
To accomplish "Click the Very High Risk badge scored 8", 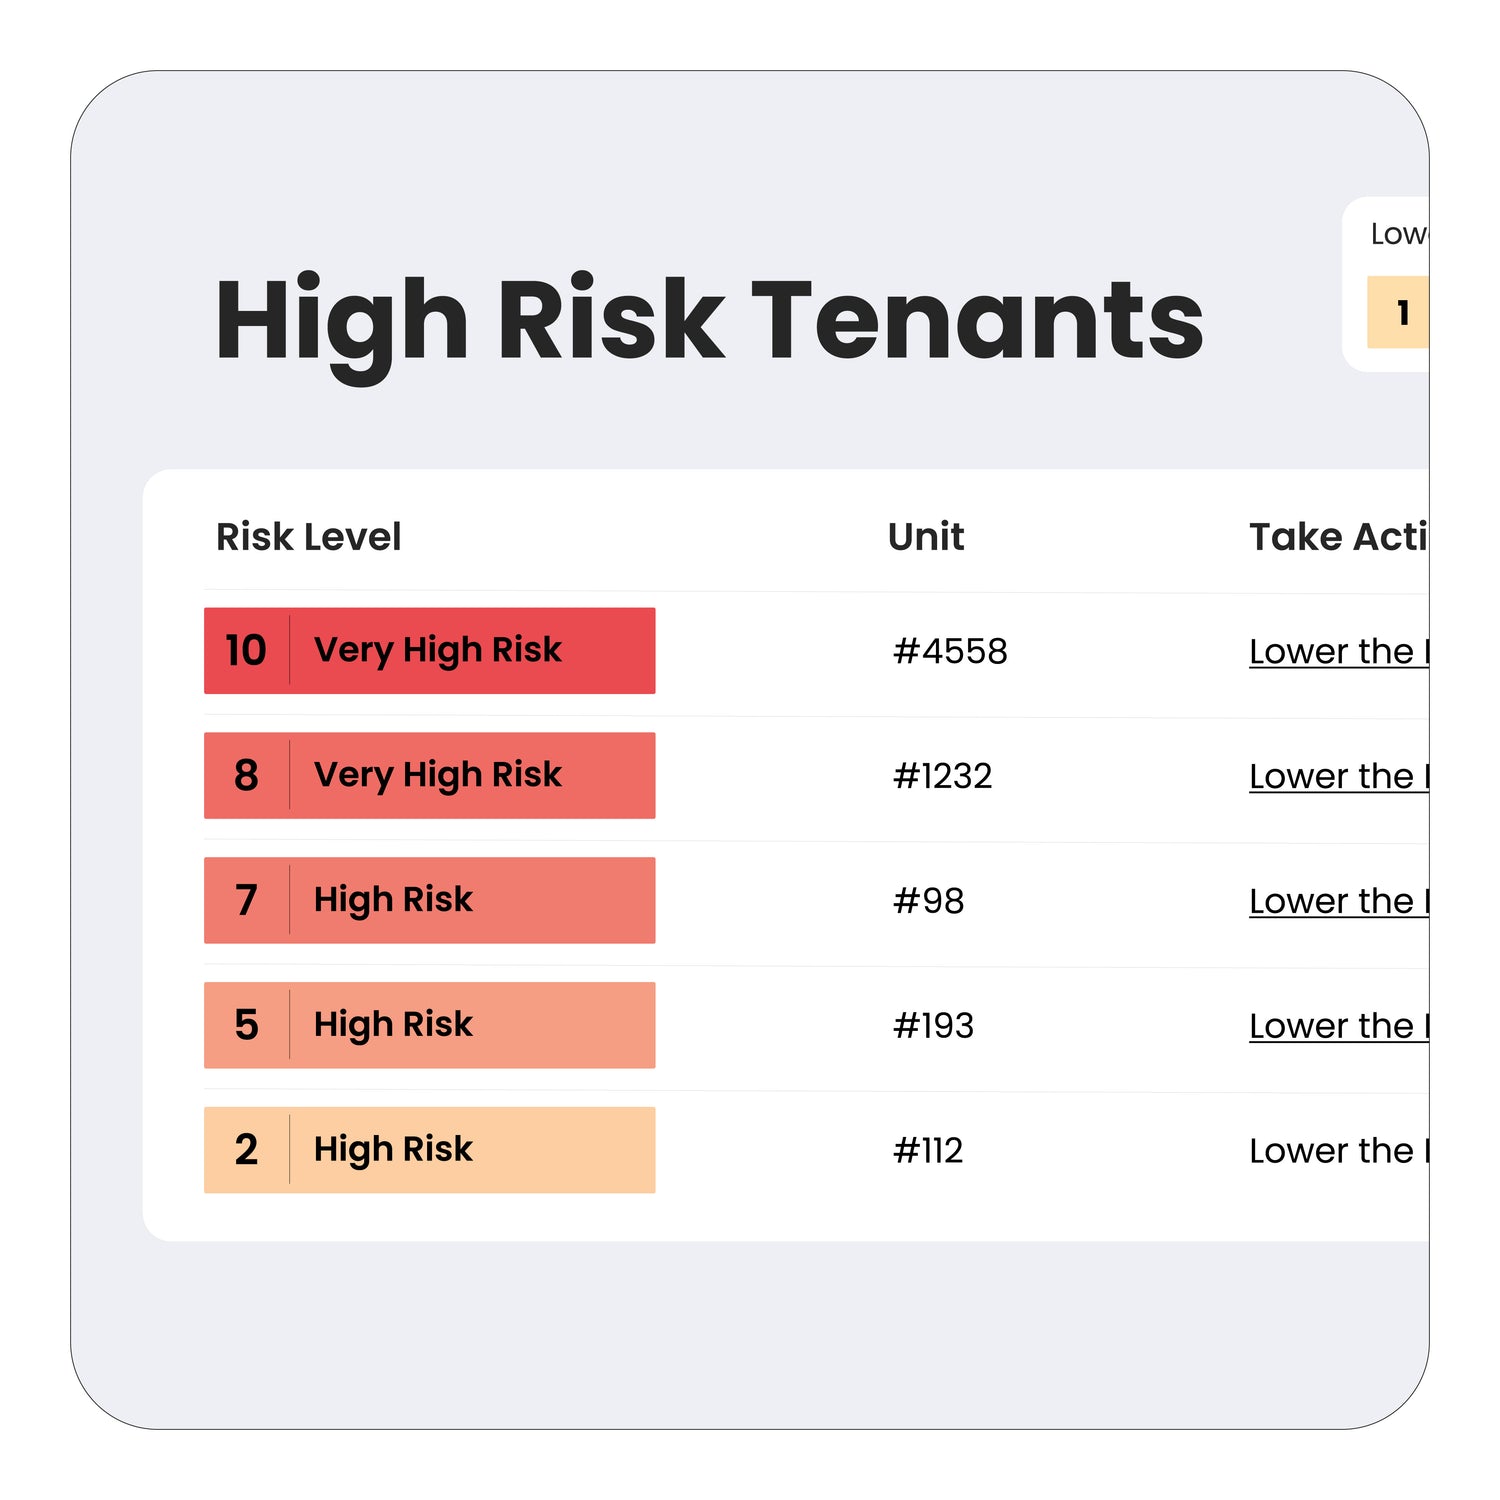I will (x=429, y=776).
